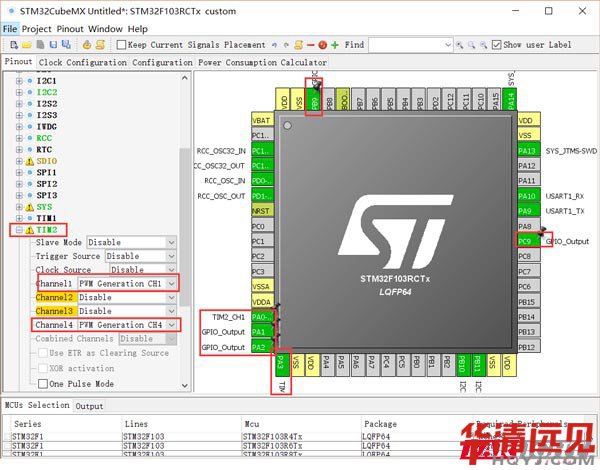Toggle the Show user Label checkbox
This screenshot has height=470, width=600.
496,45
